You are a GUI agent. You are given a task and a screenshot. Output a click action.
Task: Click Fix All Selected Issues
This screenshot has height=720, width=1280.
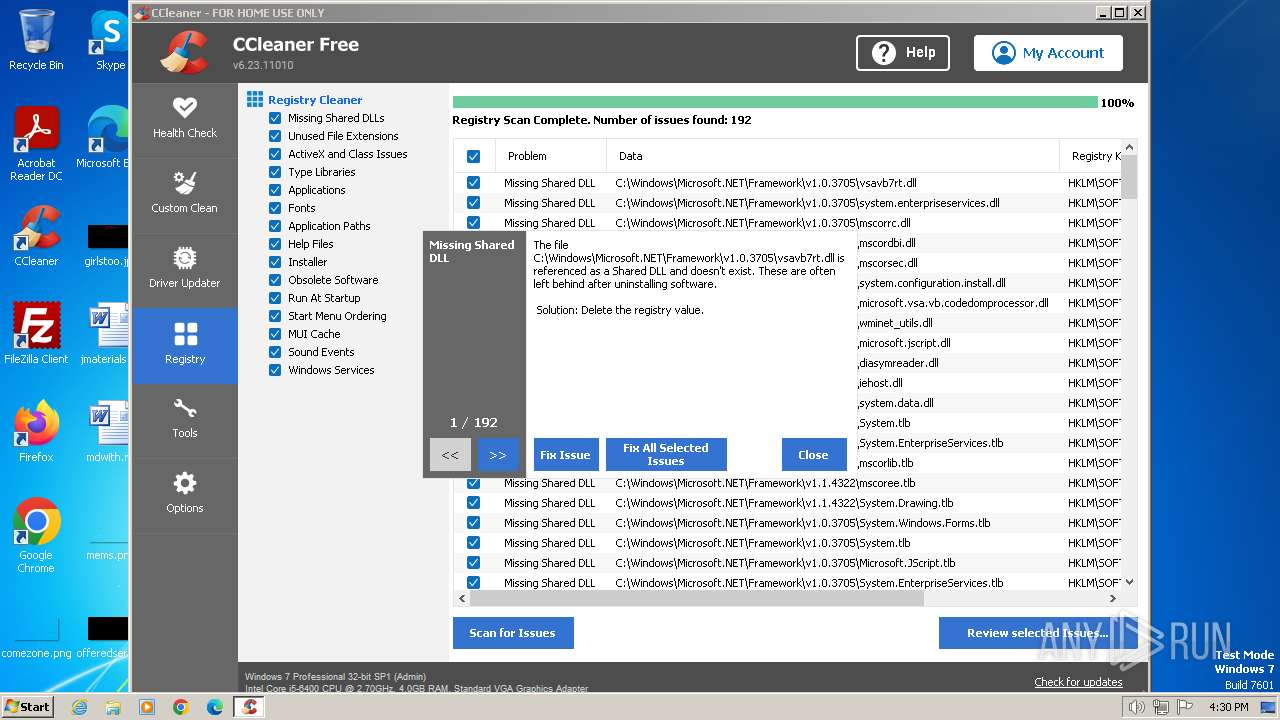[666, 455]
